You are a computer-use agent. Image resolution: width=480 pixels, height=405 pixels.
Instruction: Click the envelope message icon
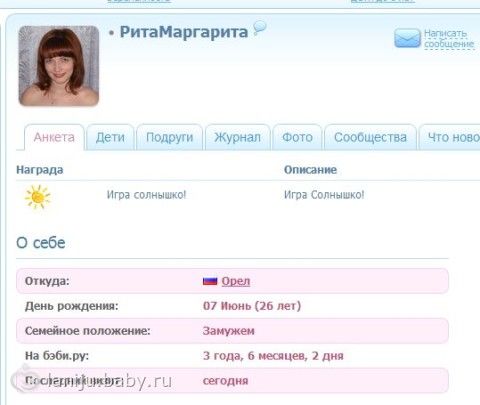pos(407,38)
